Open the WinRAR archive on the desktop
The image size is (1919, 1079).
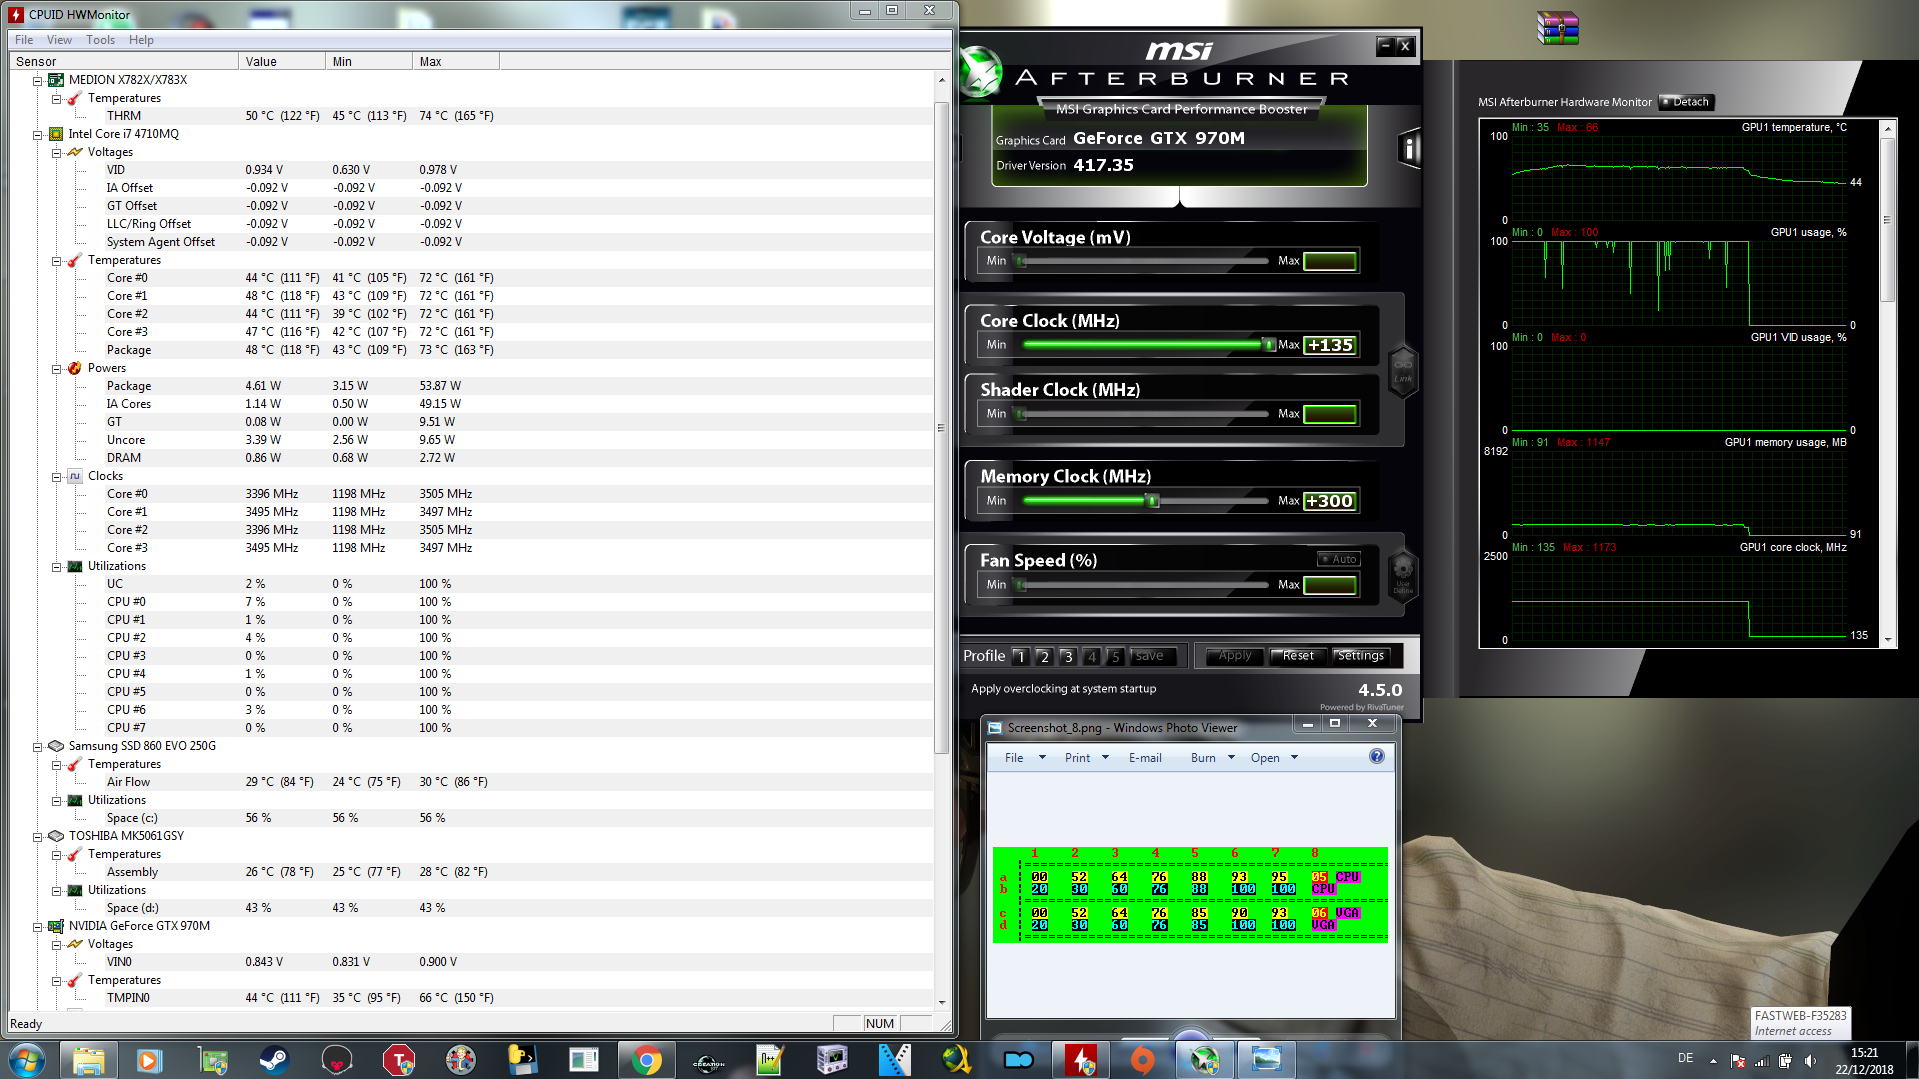(1557, 28)
